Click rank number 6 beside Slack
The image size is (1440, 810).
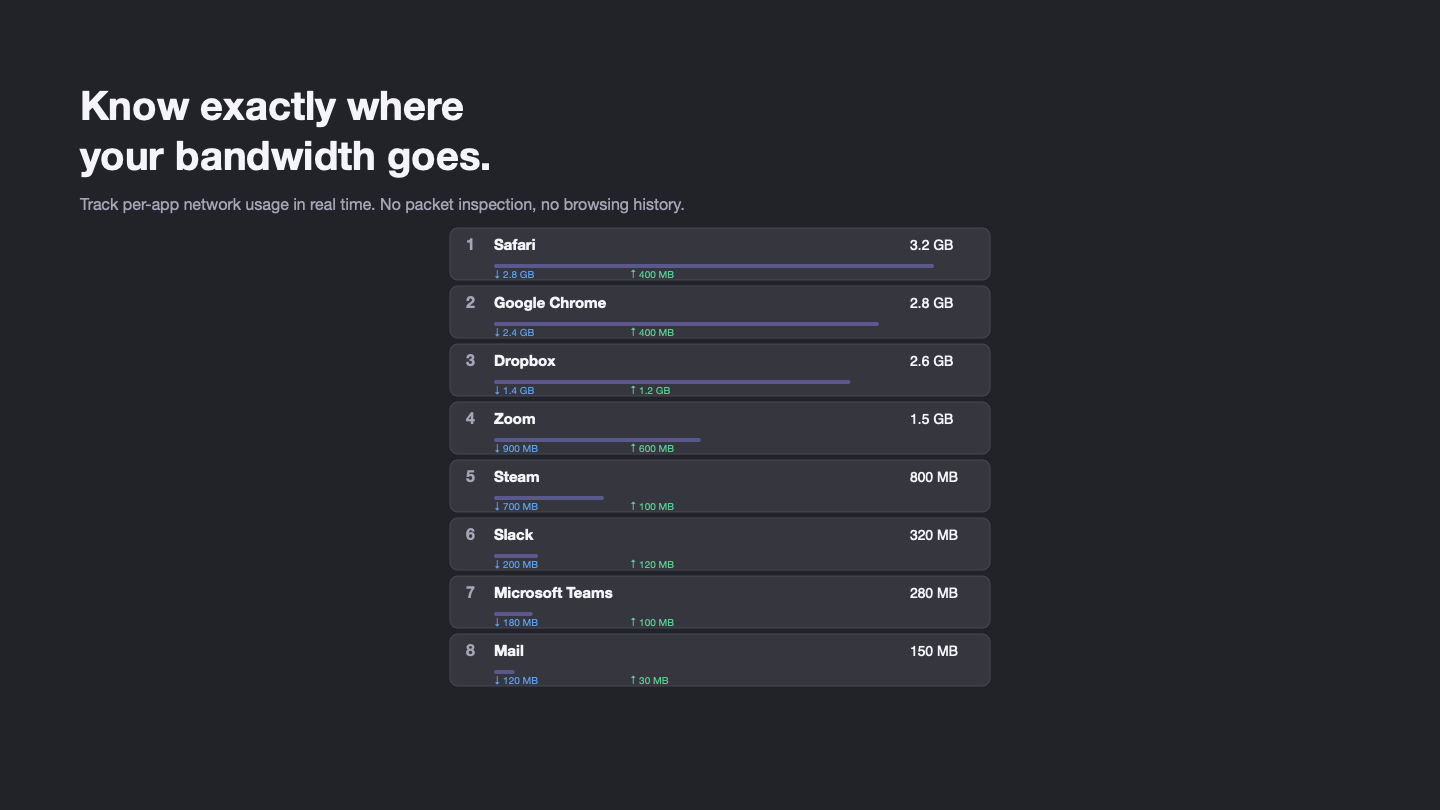[470, 535]
